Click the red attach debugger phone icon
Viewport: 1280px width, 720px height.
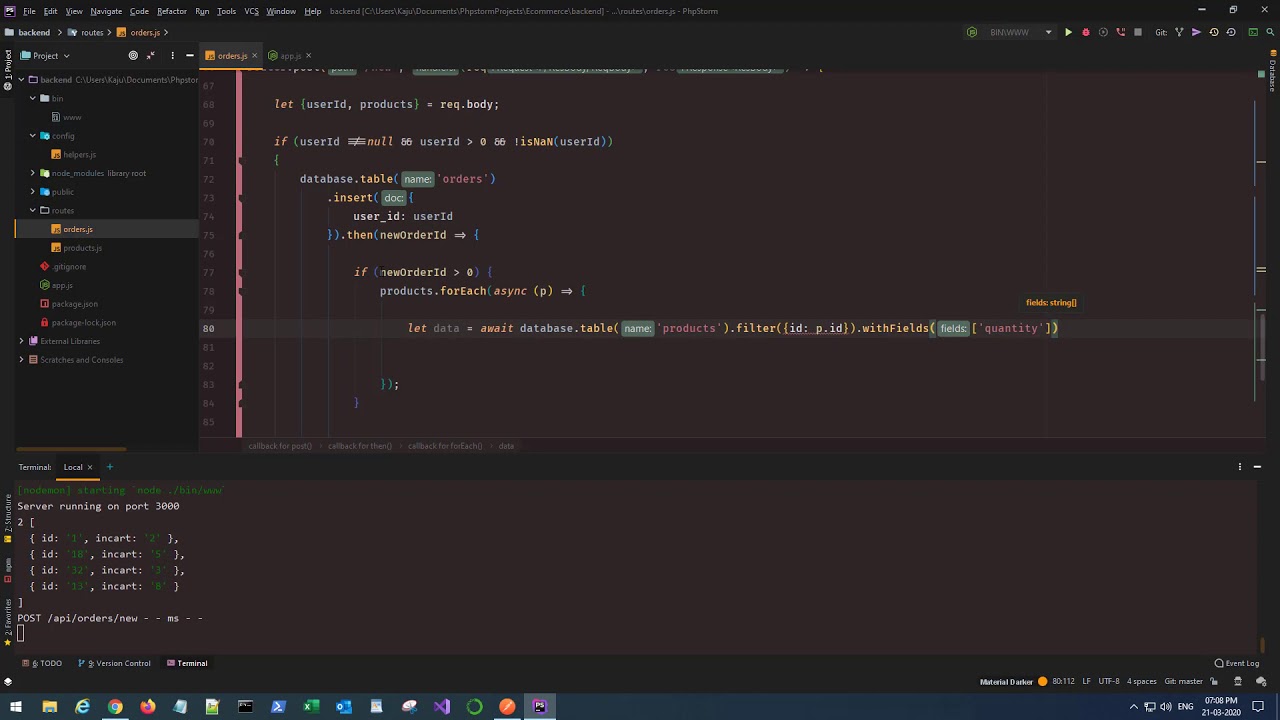[x=1121, y=32]
